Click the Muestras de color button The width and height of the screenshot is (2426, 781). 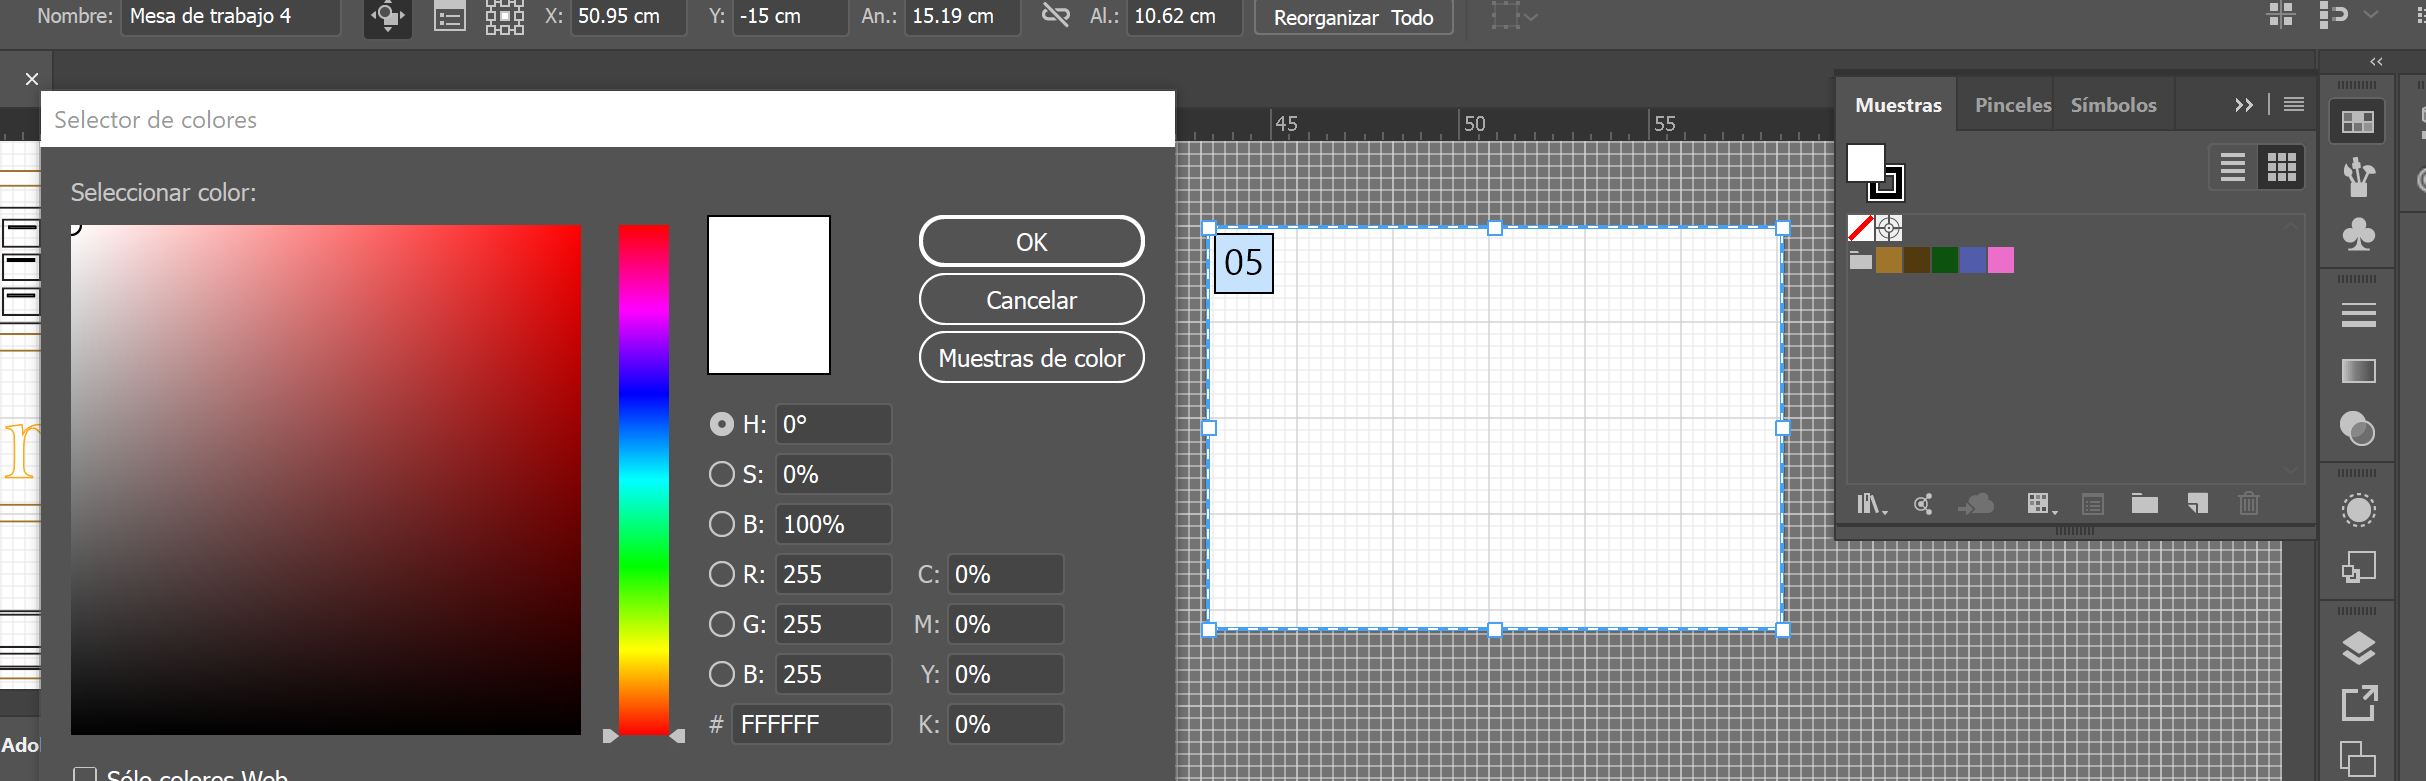point(1031,358)
